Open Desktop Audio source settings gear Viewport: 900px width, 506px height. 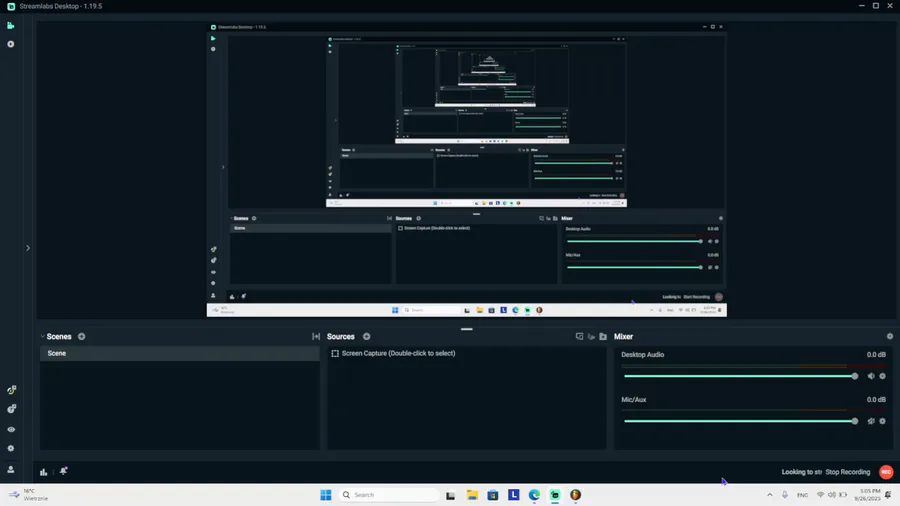pos(883,376)
